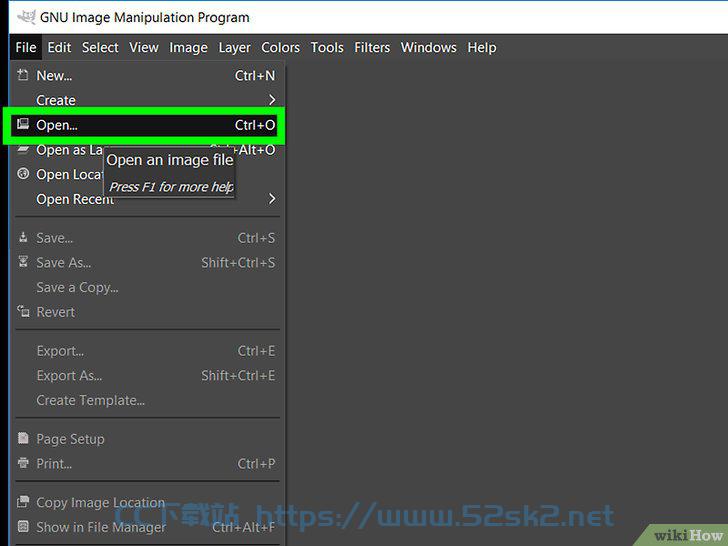
Task: Click the Shift+Ctrl+S shortcut label
Action: coord(238,262)
